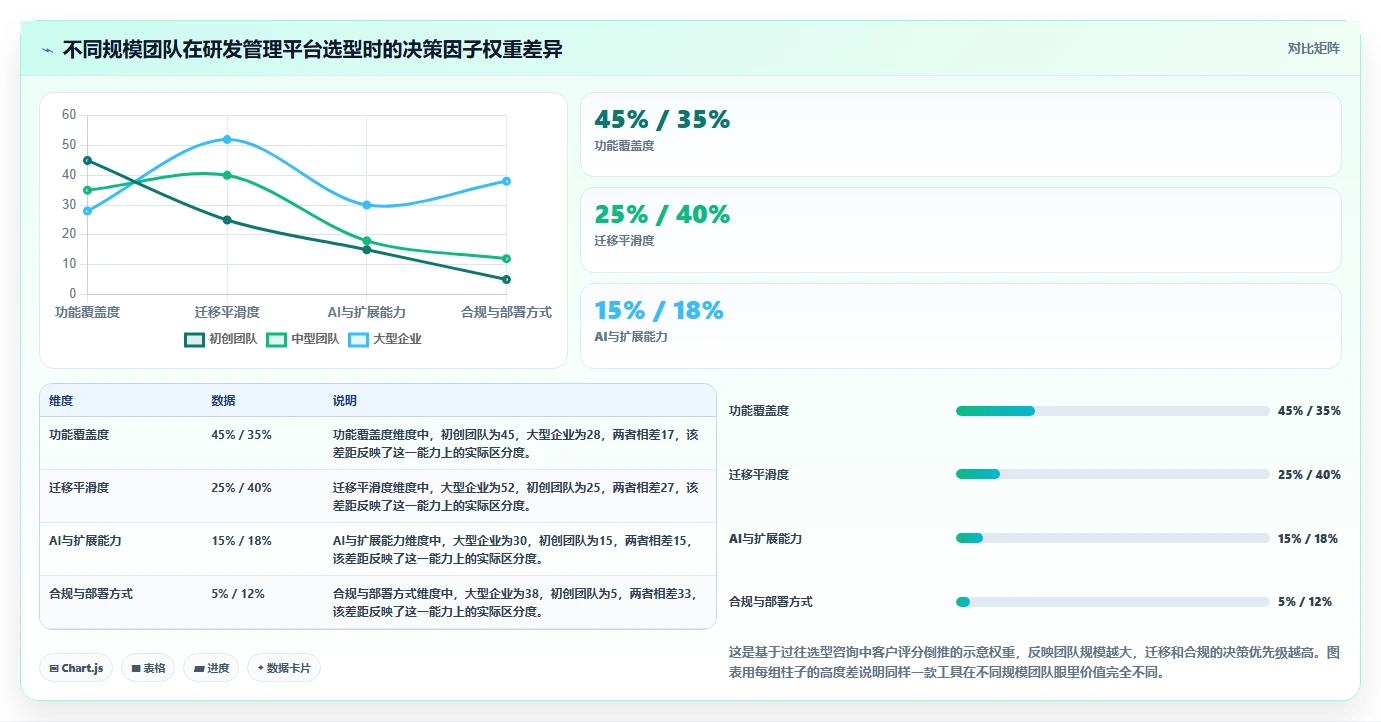Select the 迁移平滑度 table row name
Viewport: 1381px width, 722px height.
click(x=79, y=488)
